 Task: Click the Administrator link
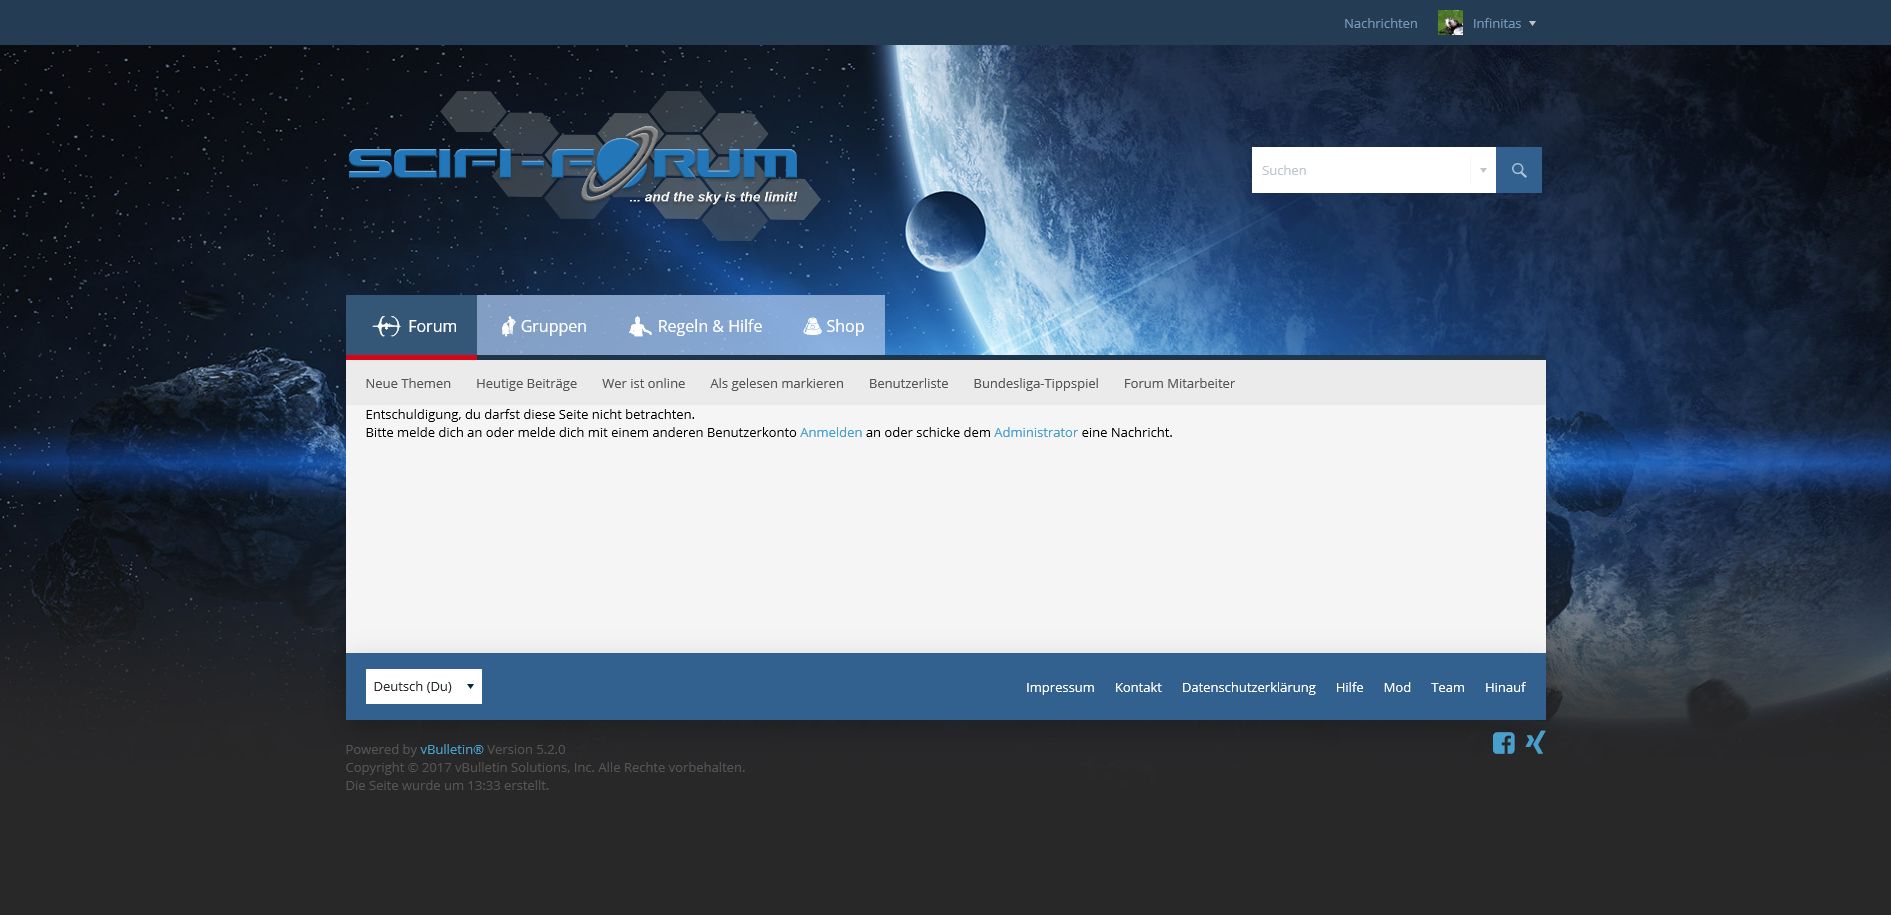pyautogui.click(x=1035, y=432)
